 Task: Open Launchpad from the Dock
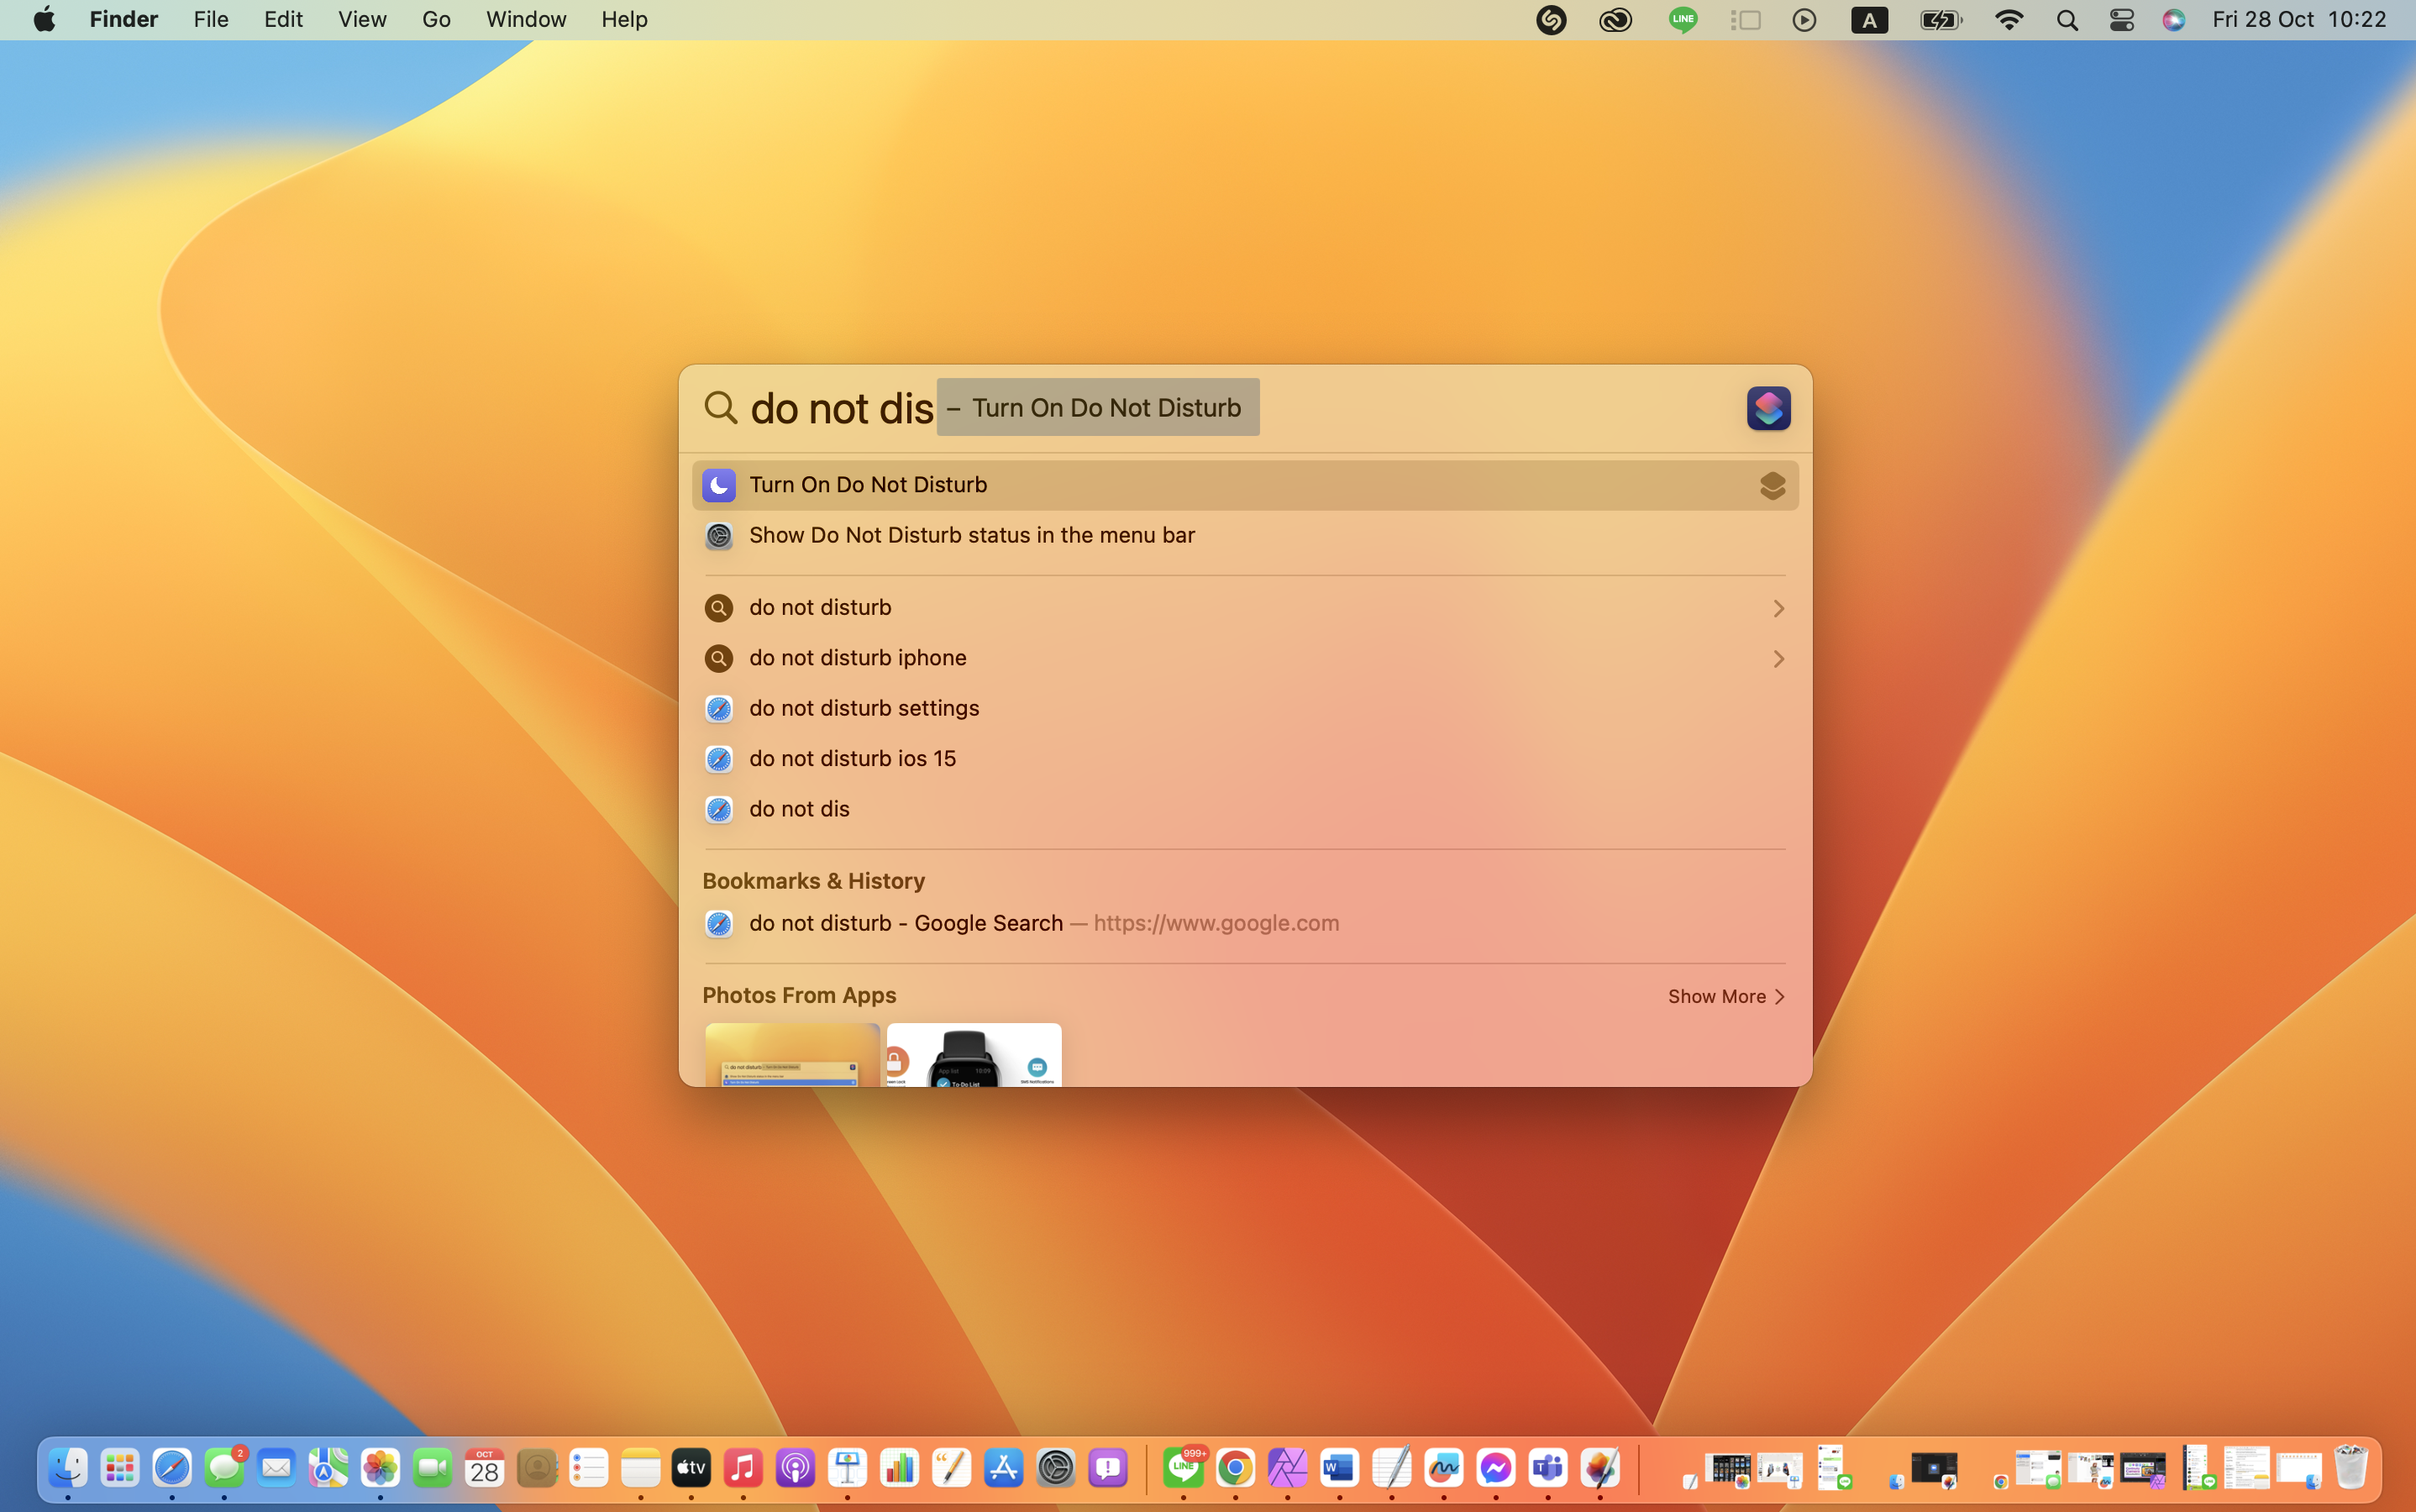(x=120, y=1468)
